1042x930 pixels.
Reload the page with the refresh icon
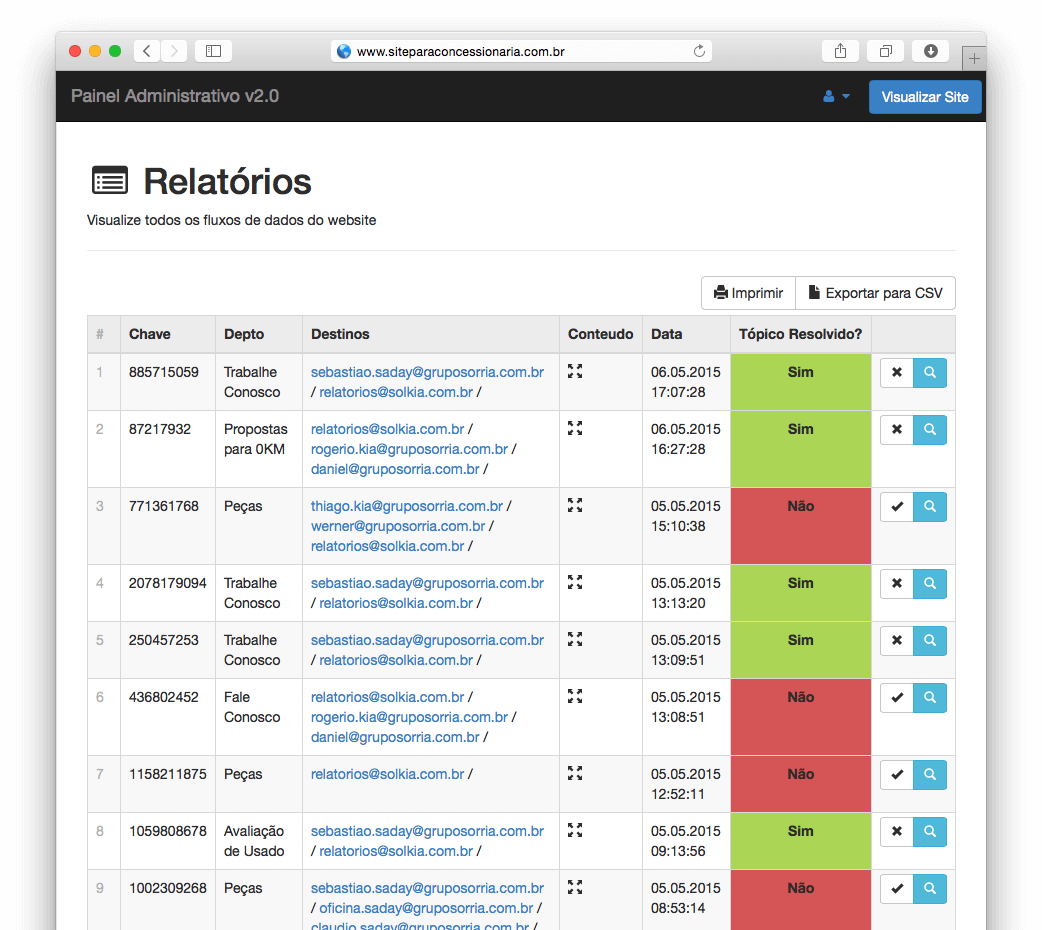tap(699, 51)
